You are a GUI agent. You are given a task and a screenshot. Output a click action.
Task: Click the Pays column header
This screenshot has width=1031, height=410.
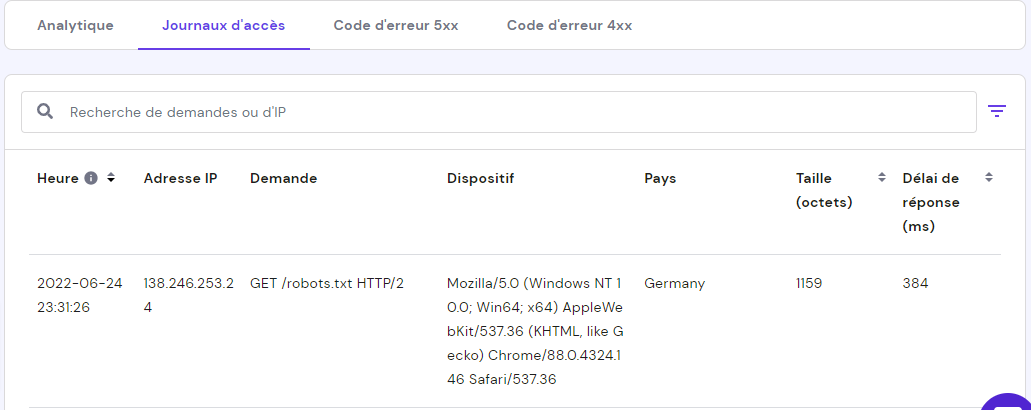(x=660, y=178)
